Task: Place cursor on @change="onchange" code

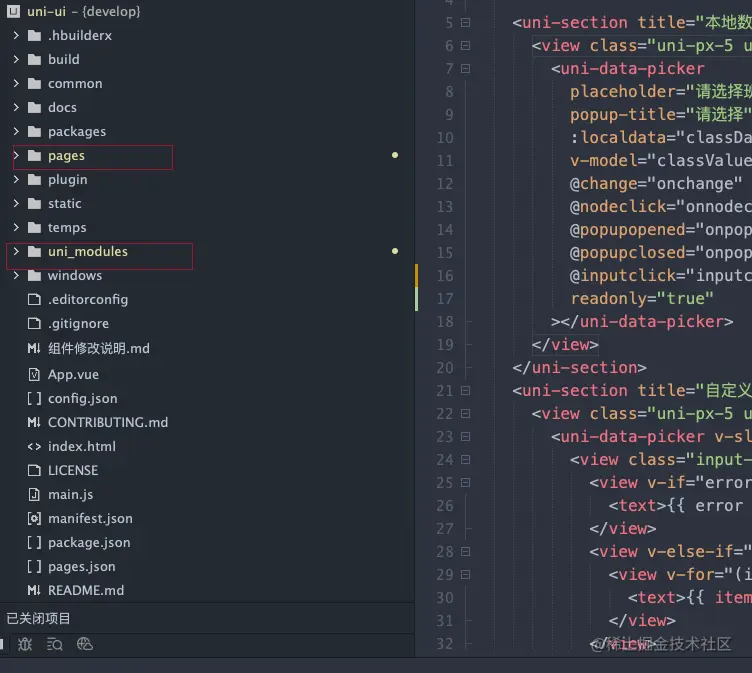Action: tap(656, 183)
